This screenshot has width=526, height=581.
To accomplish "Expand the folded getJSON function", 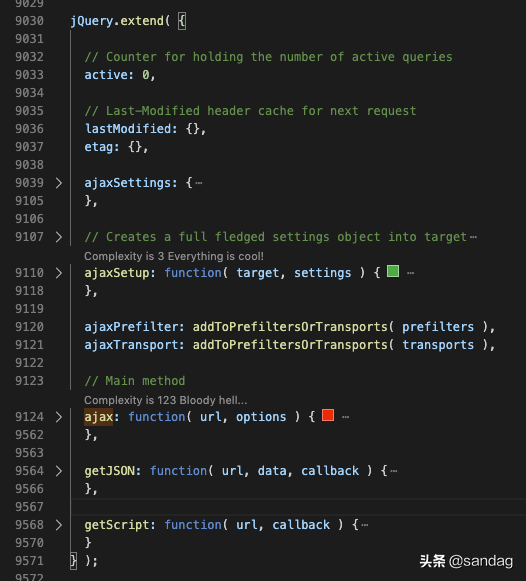I will click(x=59, y=471).
